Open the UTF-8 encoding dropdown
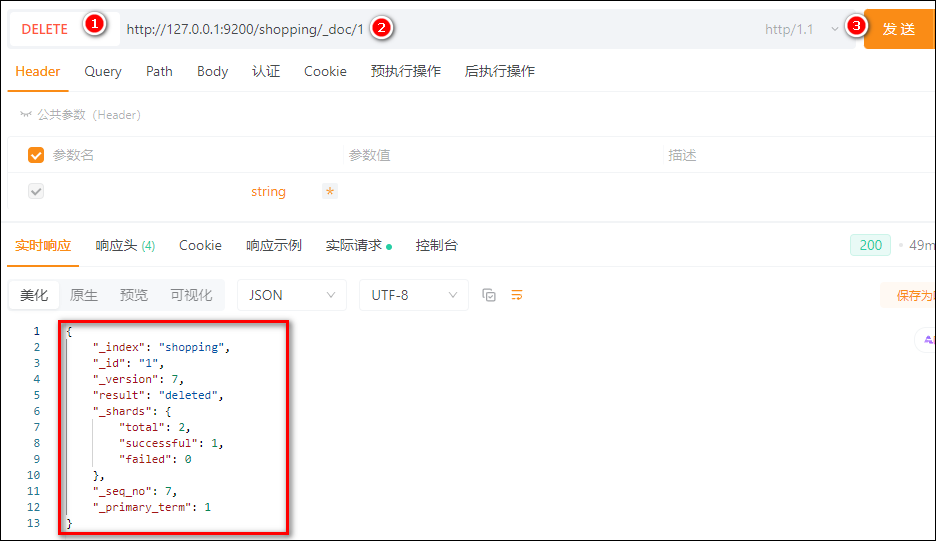 coord(414,295)
